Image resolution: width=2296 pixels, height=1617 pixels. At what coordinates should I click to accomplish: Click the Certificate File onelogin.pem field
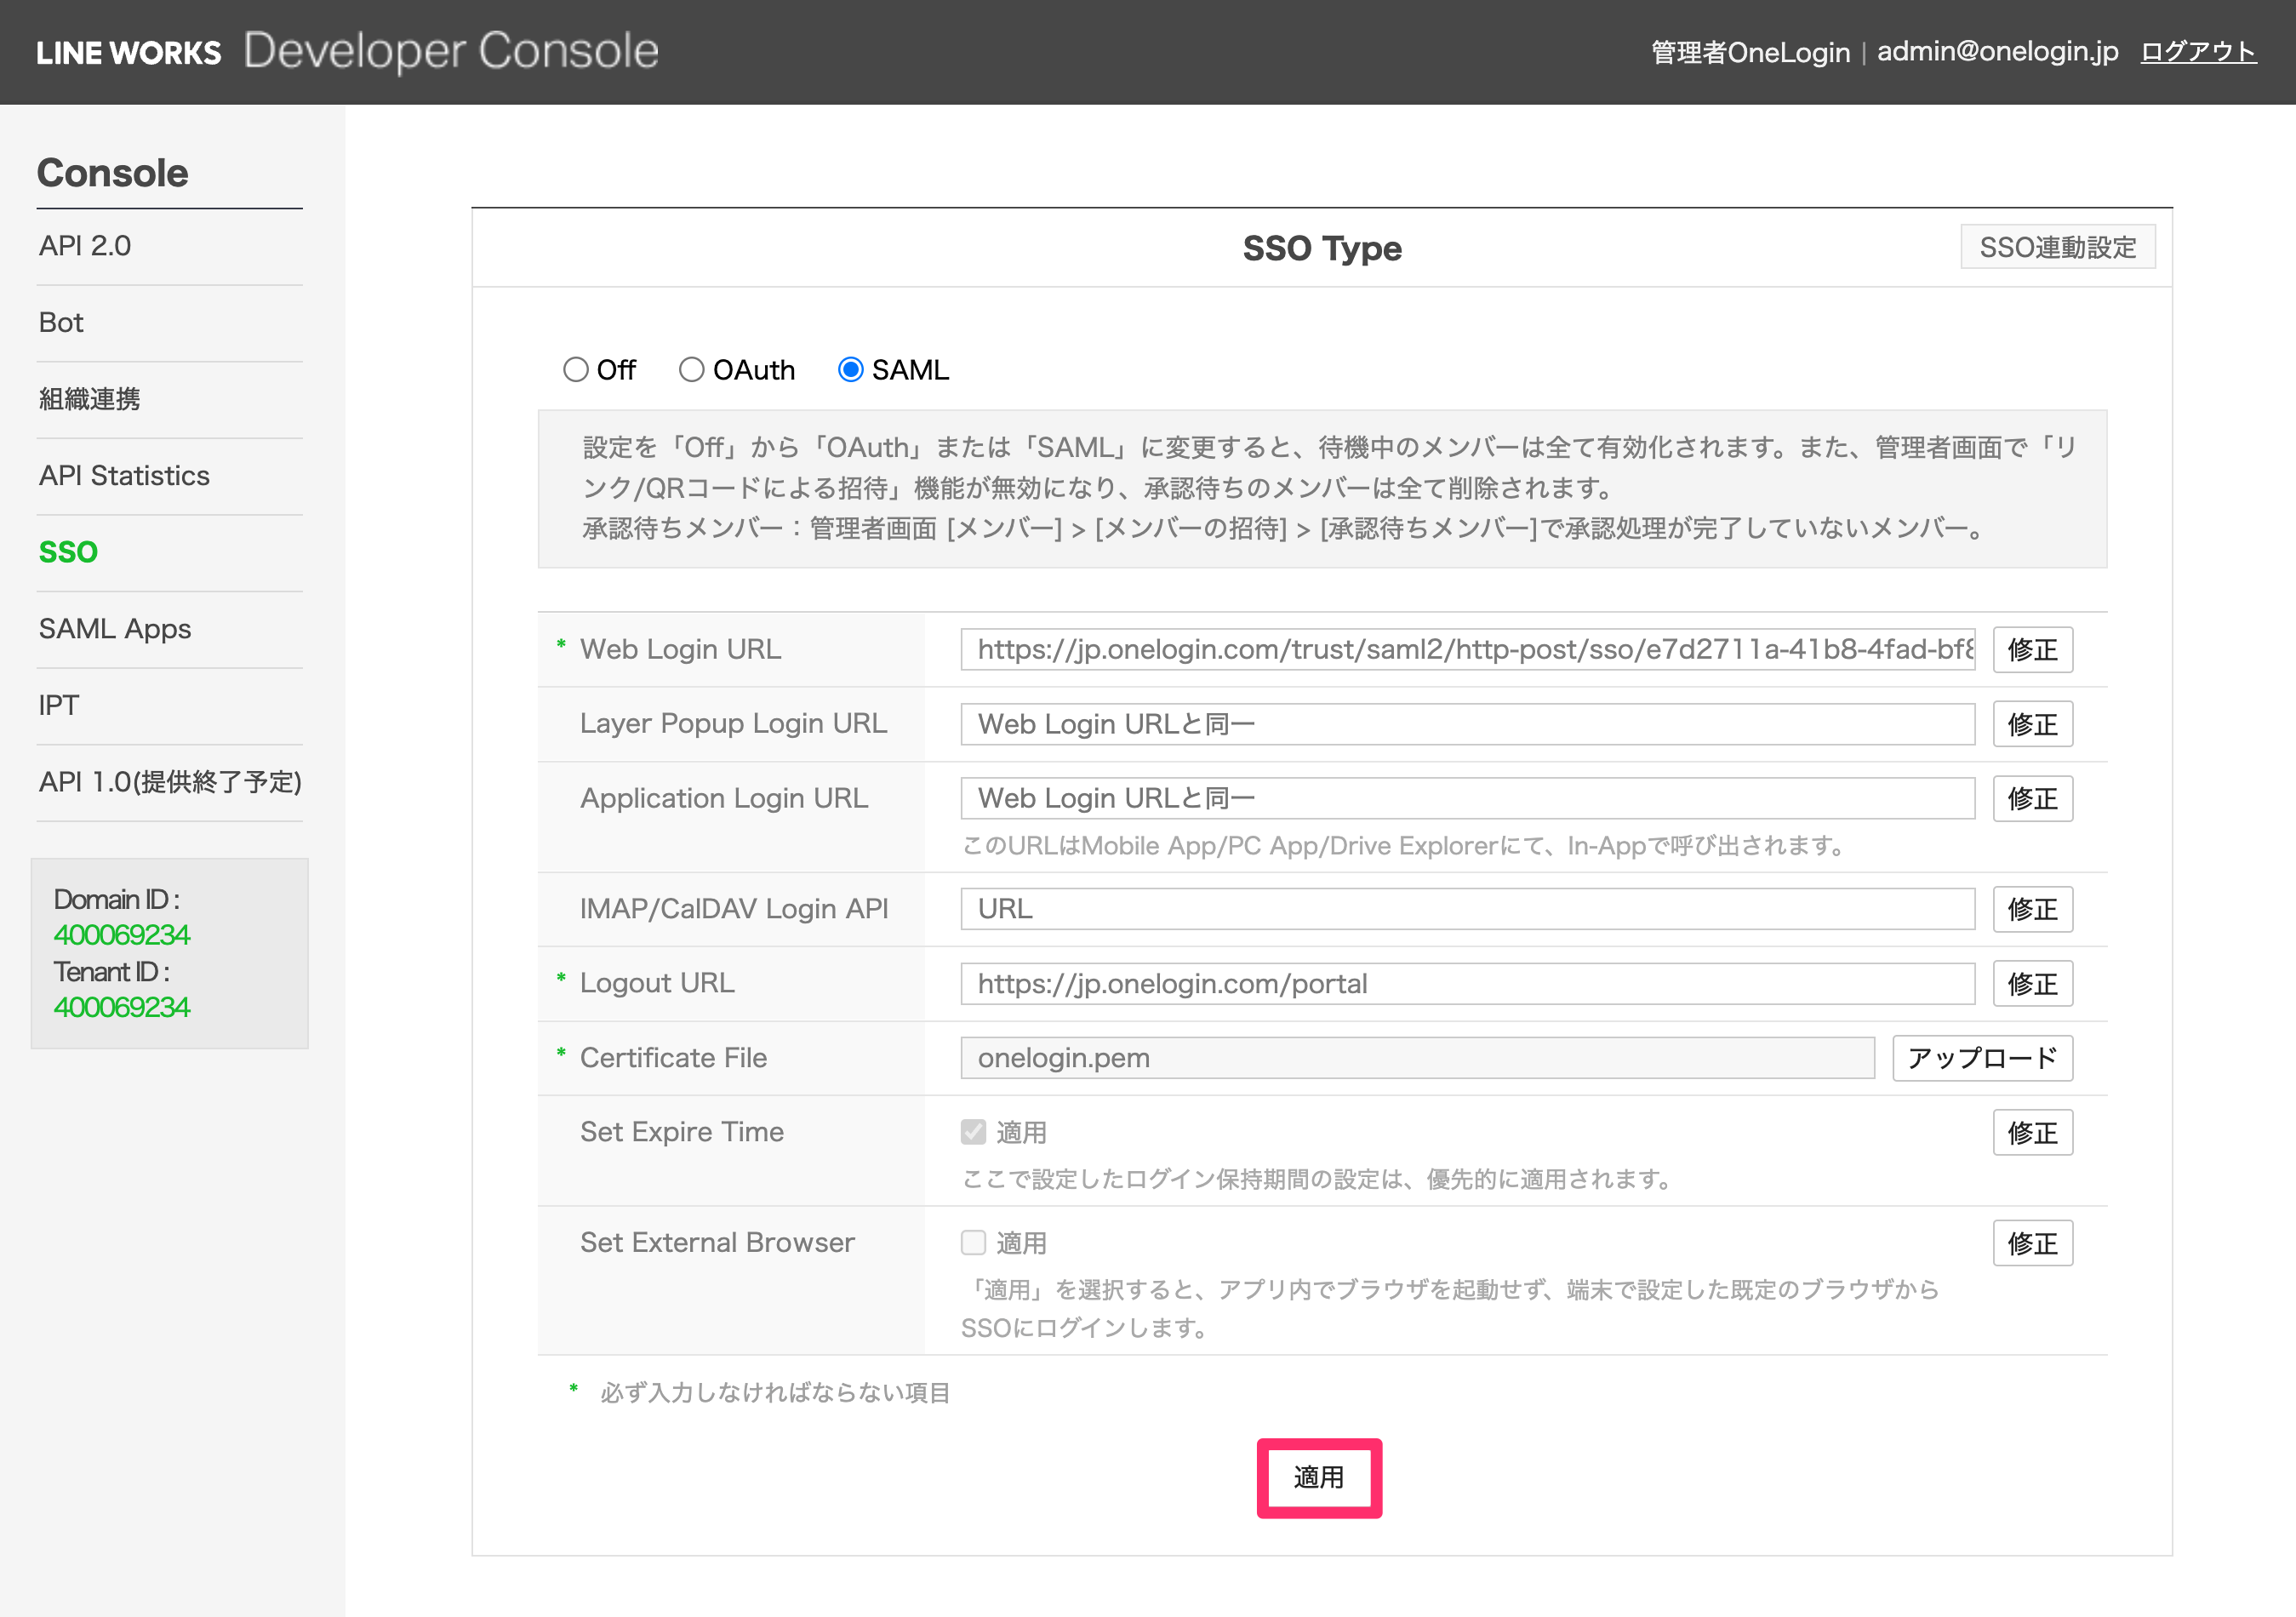pos(1418,1058)
